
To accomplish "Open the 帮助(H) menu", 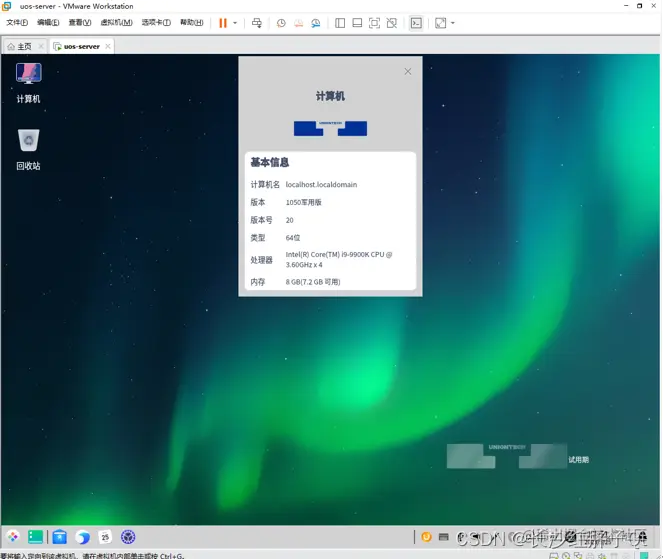I will [x=192, y=22].
